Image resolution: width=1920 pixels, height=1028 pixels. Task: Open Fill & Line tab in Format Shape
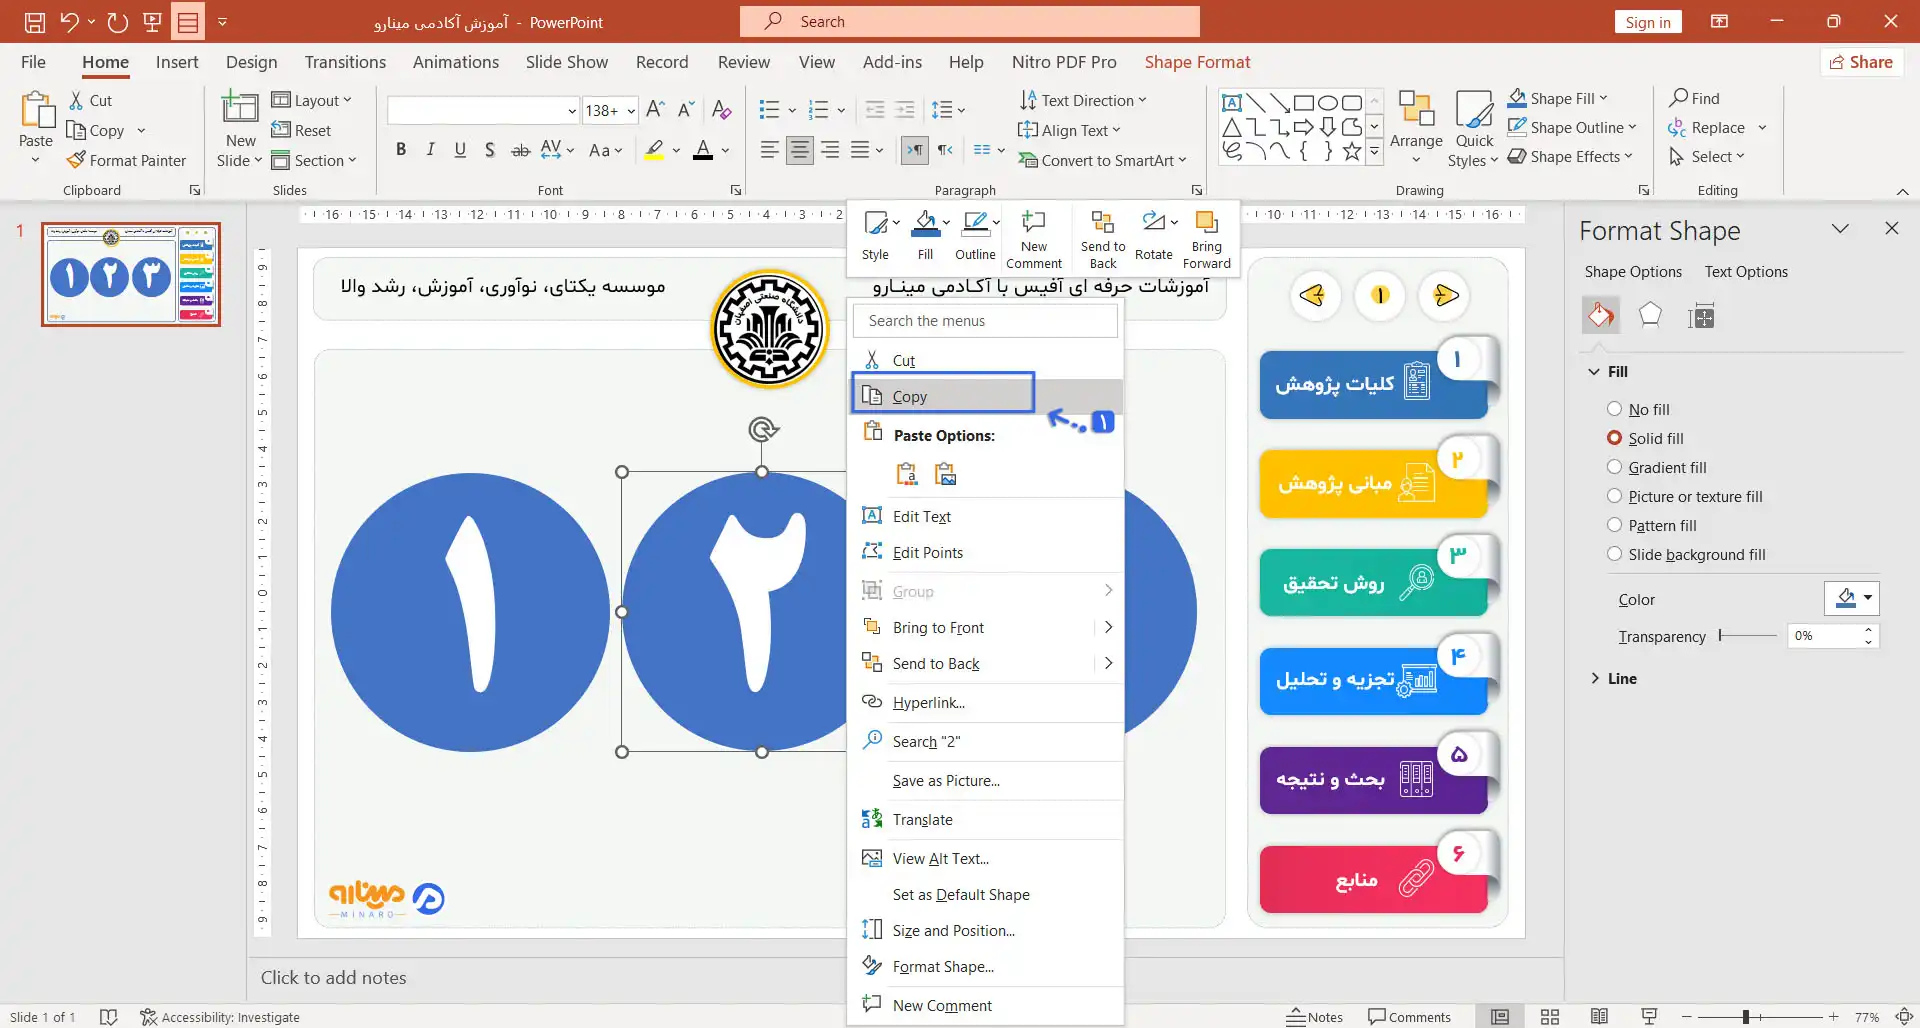pyautogui.click(x=1601, y=316)
